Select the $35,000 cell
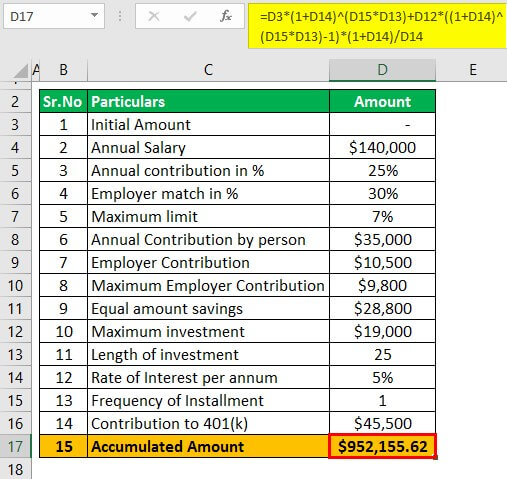 pyautogui.click(x=382, y=239)
